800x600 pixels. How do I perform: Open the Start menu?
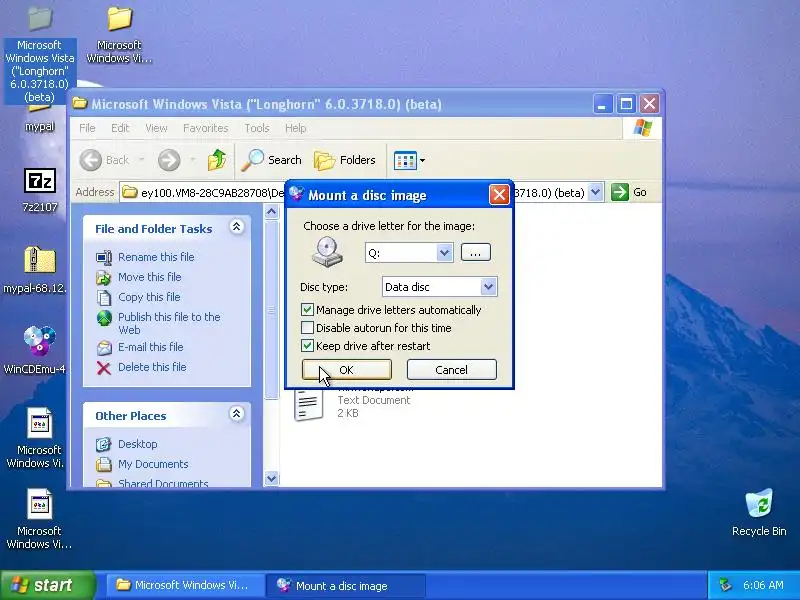[x=47, y=585]
